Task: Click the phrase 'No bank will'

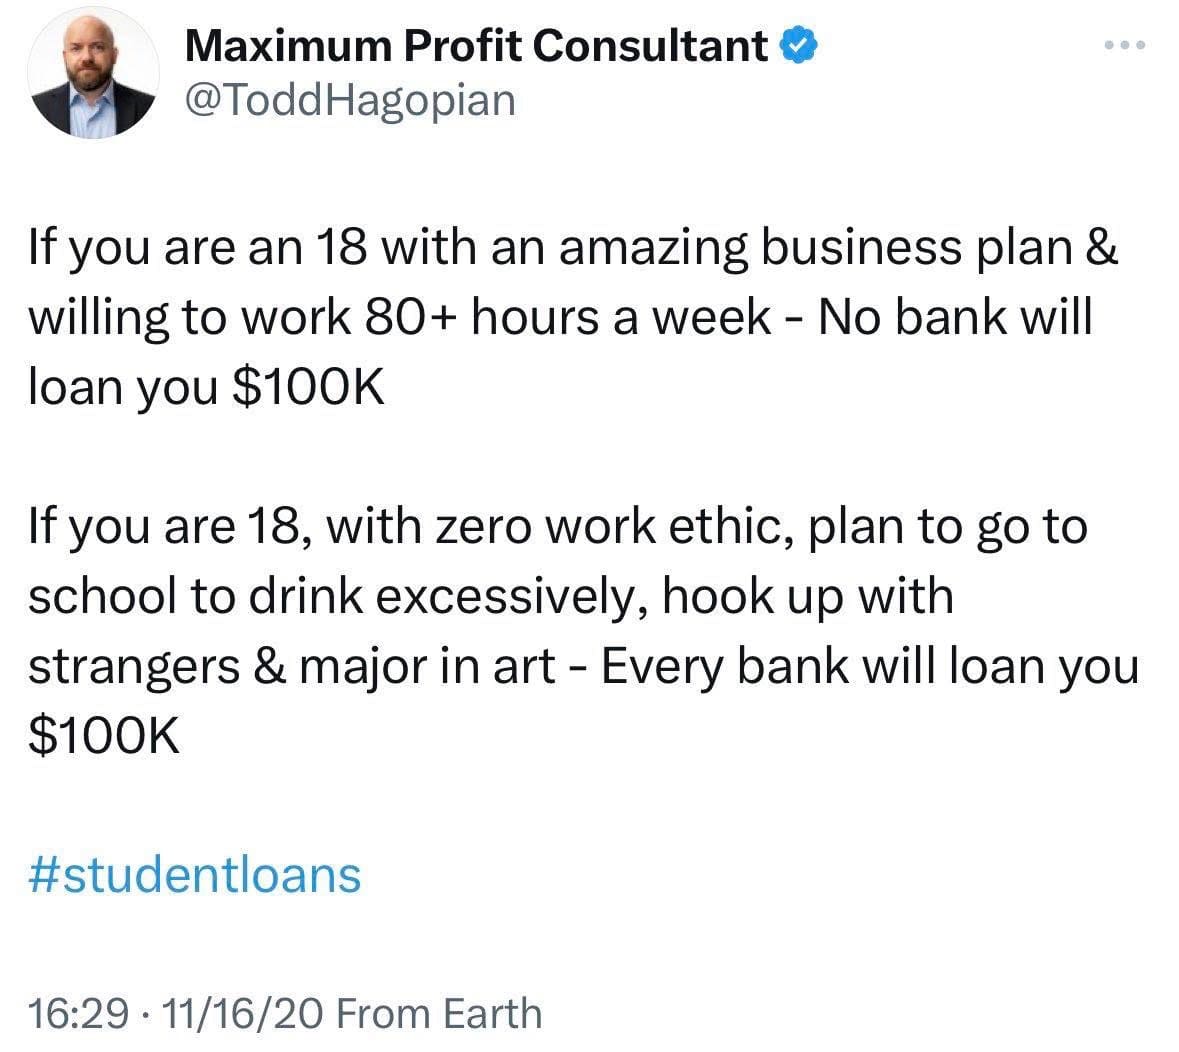Action: [x=954, y=317]
